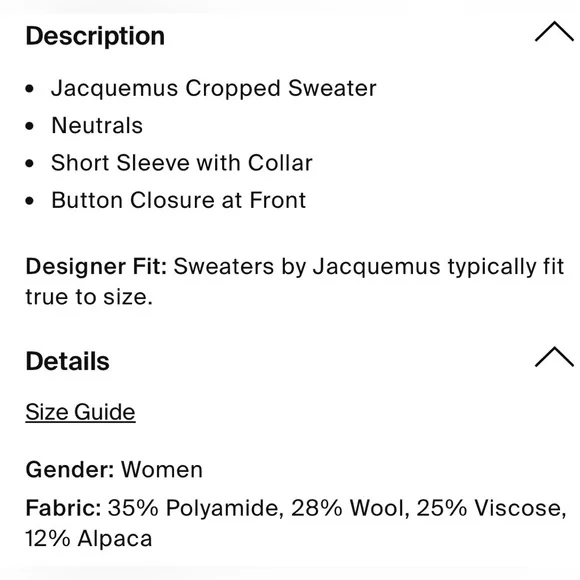Click the Gender label
Viewport: 580px width, 580px height.
coord(70,470)
